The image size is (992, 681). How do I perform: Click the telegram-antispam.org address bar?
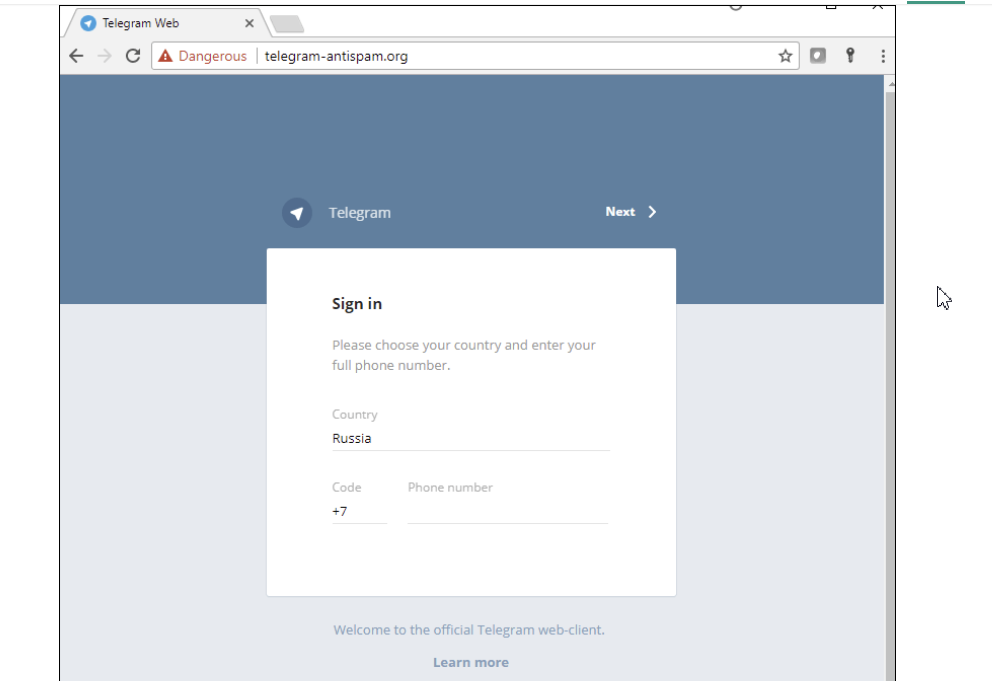[x=475, y=56]
